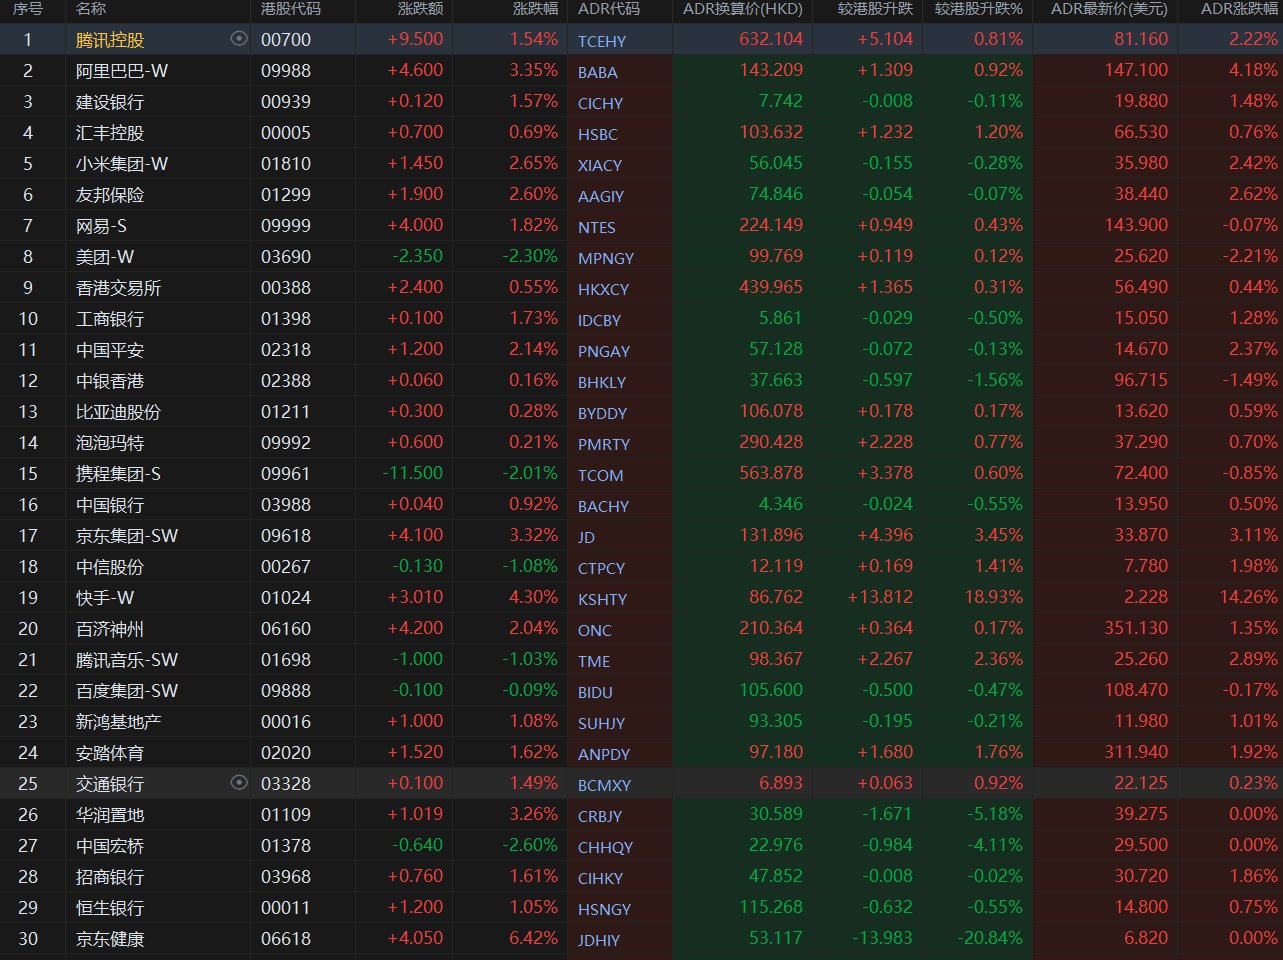Click the 序号 column header
Viewport: 1283px width, 960px height.
(27, 9)
